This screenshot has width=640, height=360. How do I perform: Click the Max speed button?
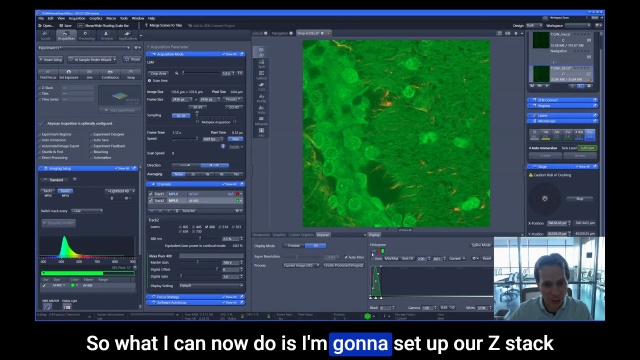[235, 139]
